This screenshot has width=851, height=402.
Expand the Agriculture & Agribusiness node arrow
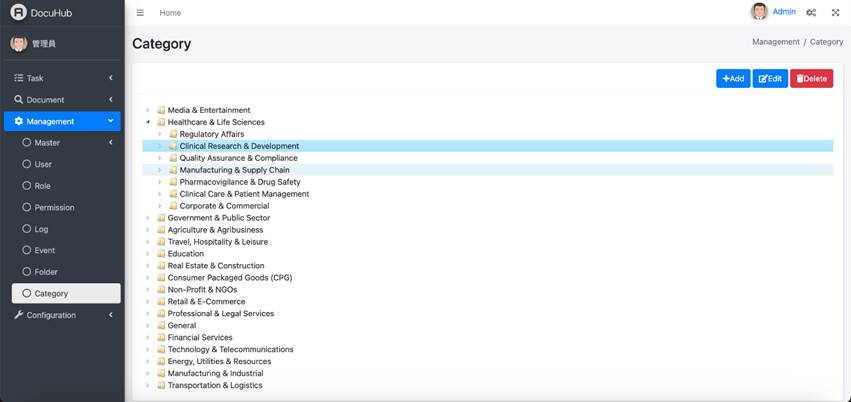pyautogui.click(x=148, y=229)
